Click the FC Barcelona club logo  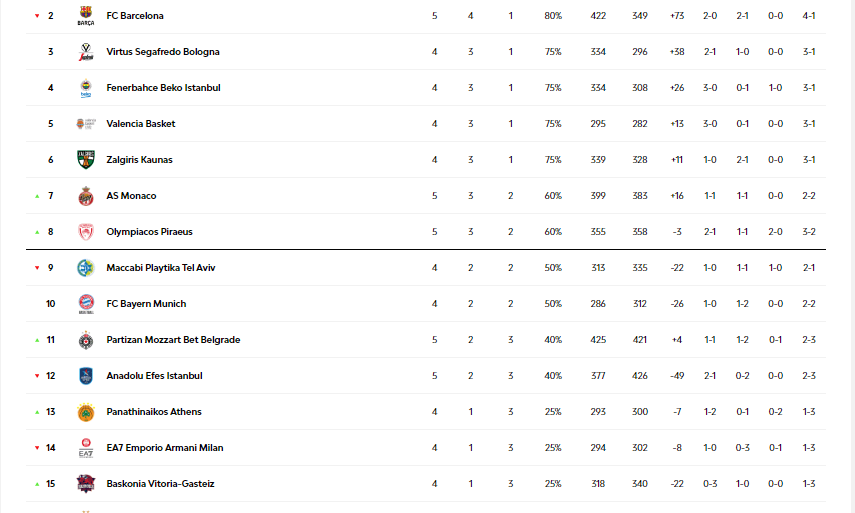coord(85,16)
